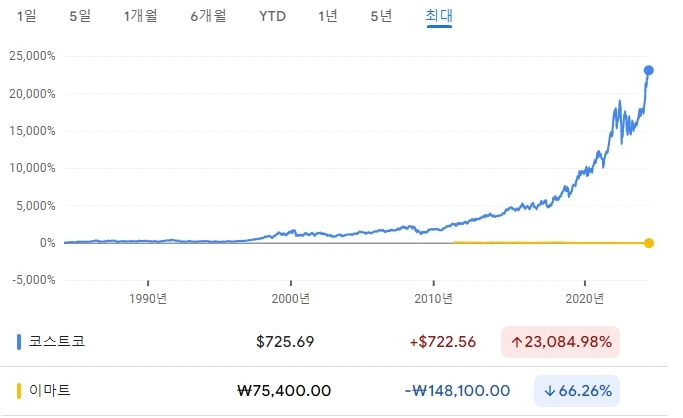Image resolution: width=683 pixels, height=418 pixels.
Task: Click the yellow 이마트 legend color bar
Action: (x=19, y=391)
